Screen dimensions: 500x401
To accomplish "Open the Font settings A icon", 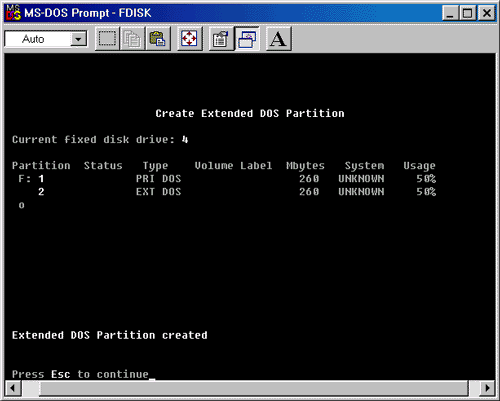I will click(279, 39).
